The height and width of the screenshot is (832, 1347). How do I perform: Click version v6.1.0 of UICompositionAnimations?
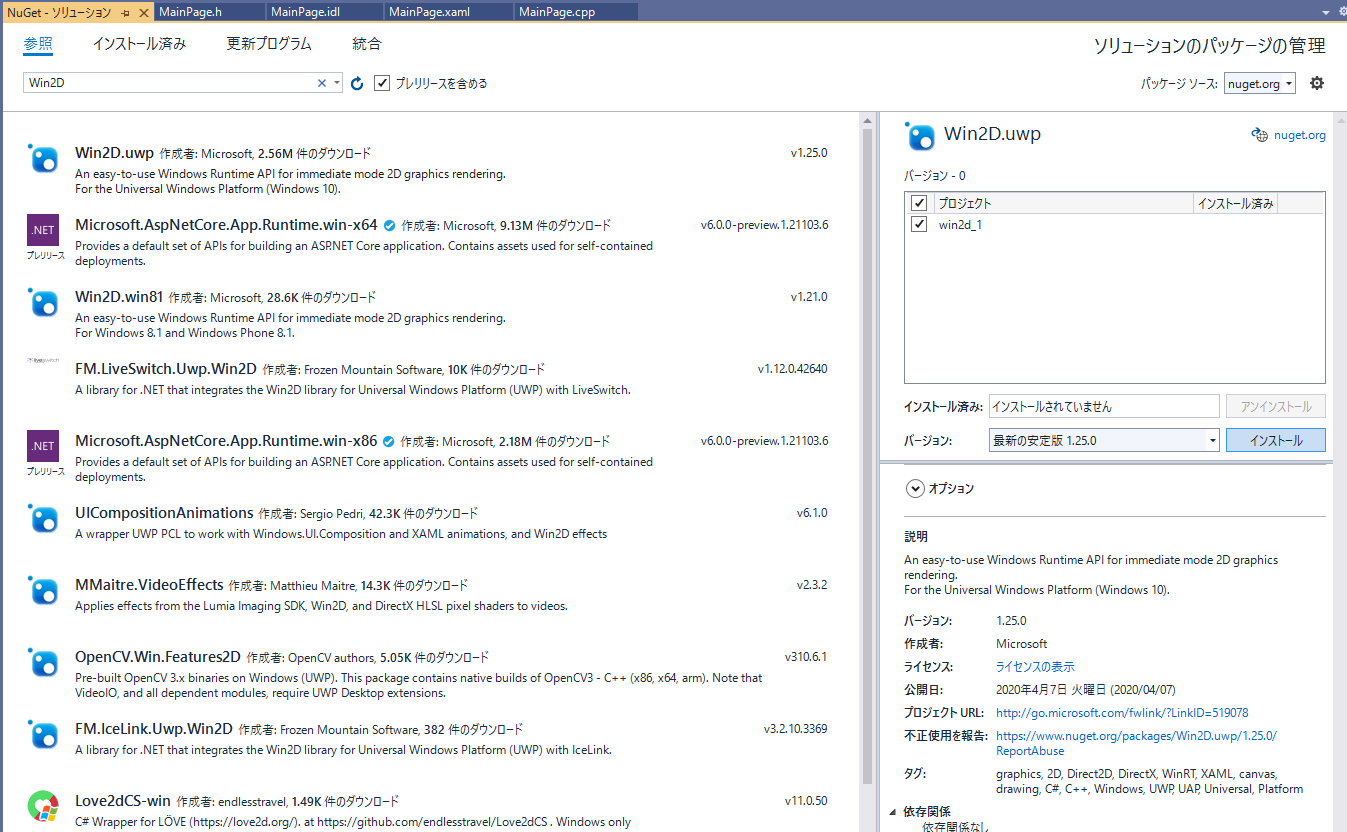click(x=812, y=513)
